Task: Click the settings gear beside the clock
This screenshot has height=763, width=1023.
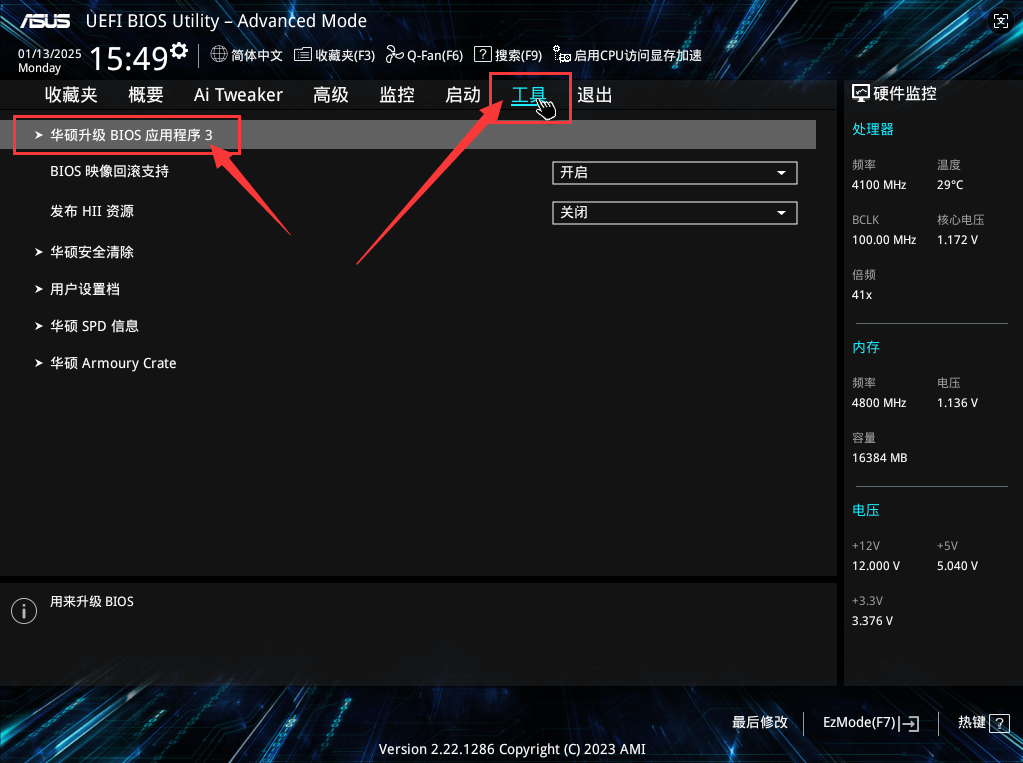Action: 179,50
